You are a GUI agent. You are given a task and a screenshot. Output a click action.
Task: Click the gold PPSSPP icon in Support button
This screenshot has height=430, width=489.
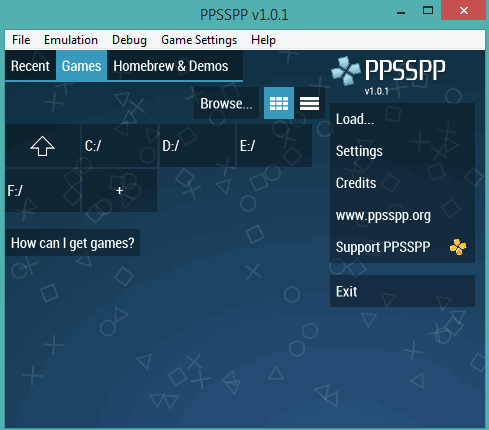[458, 247]
